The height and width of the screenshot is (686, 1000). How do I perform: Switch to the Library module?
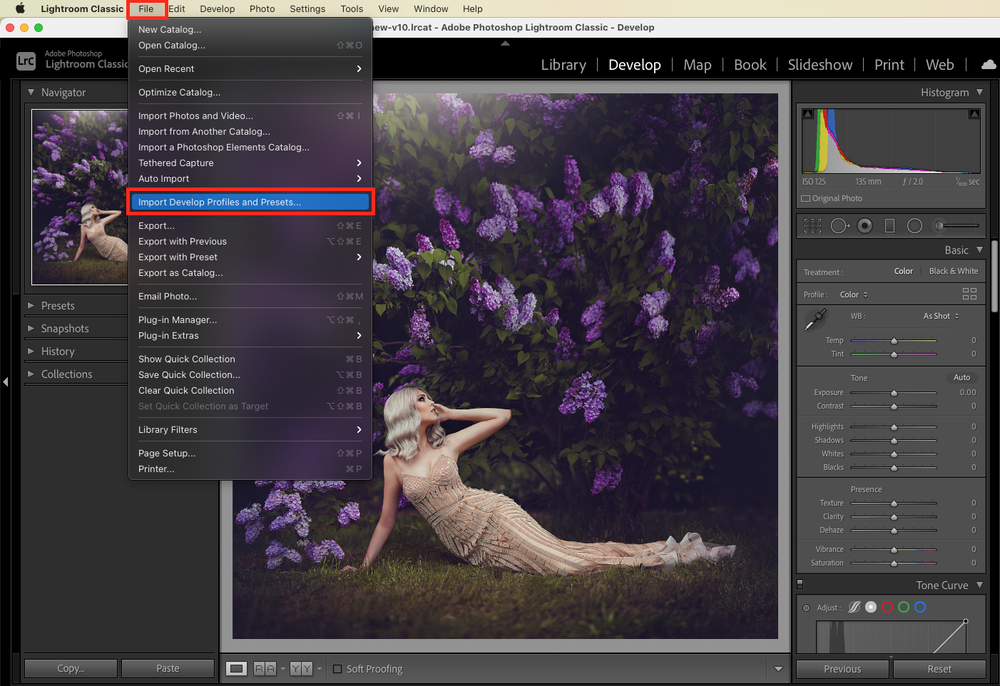coord(563,65)
